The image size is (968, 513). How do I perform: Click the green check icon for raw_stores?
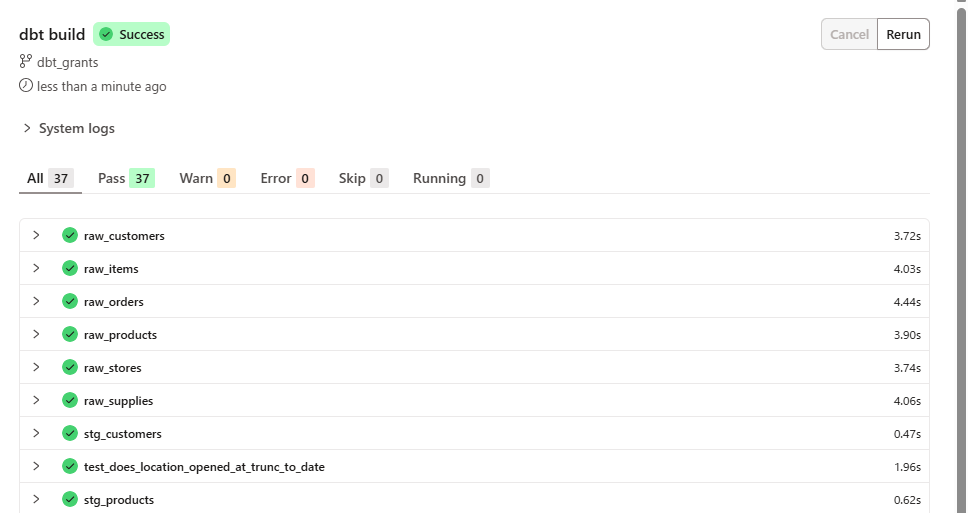click(x=70, y=368)
